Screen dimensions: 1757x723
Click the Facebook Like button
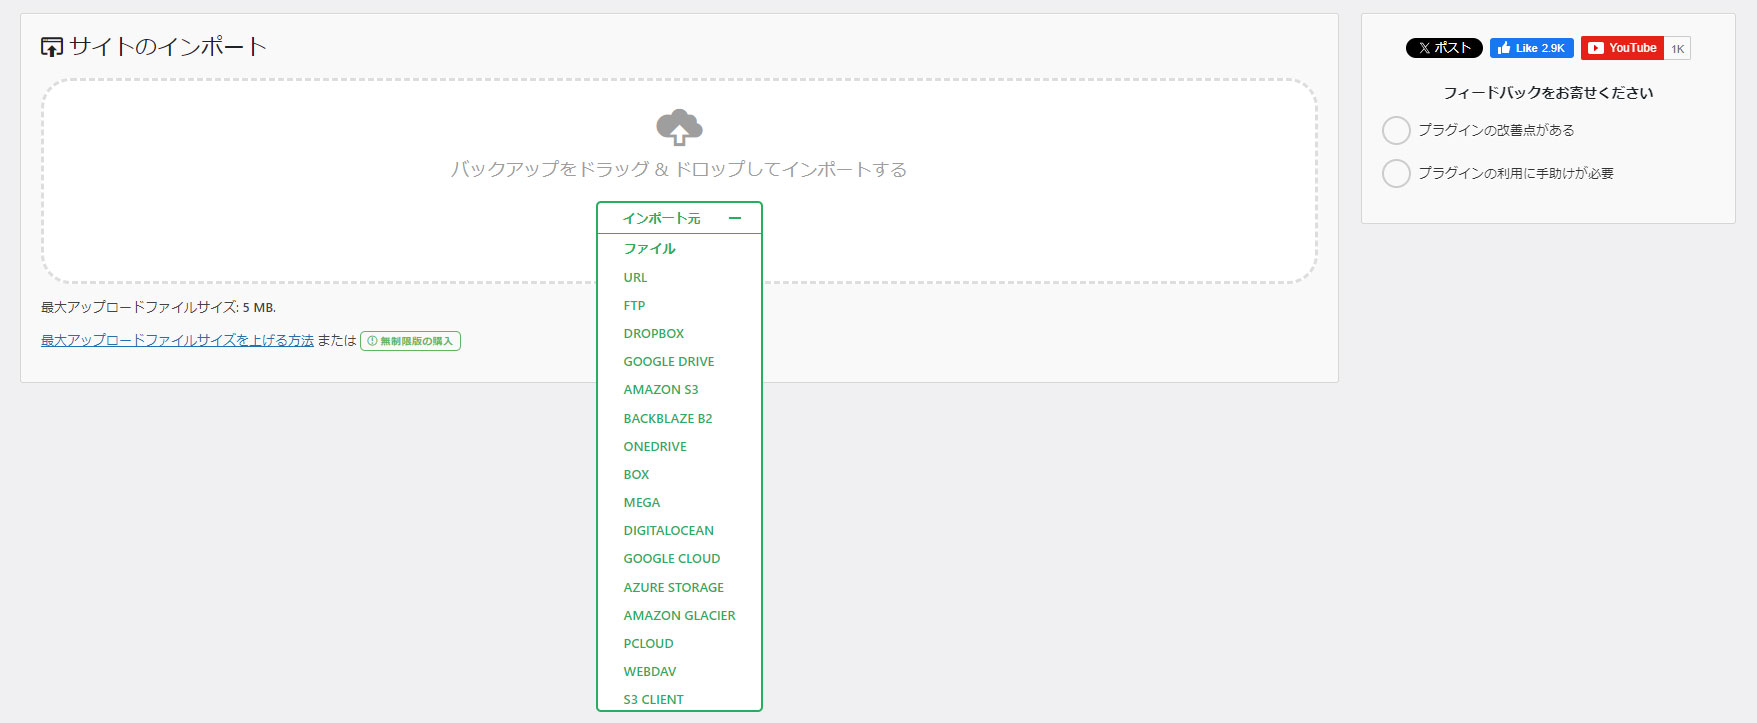click(1532, 48)
